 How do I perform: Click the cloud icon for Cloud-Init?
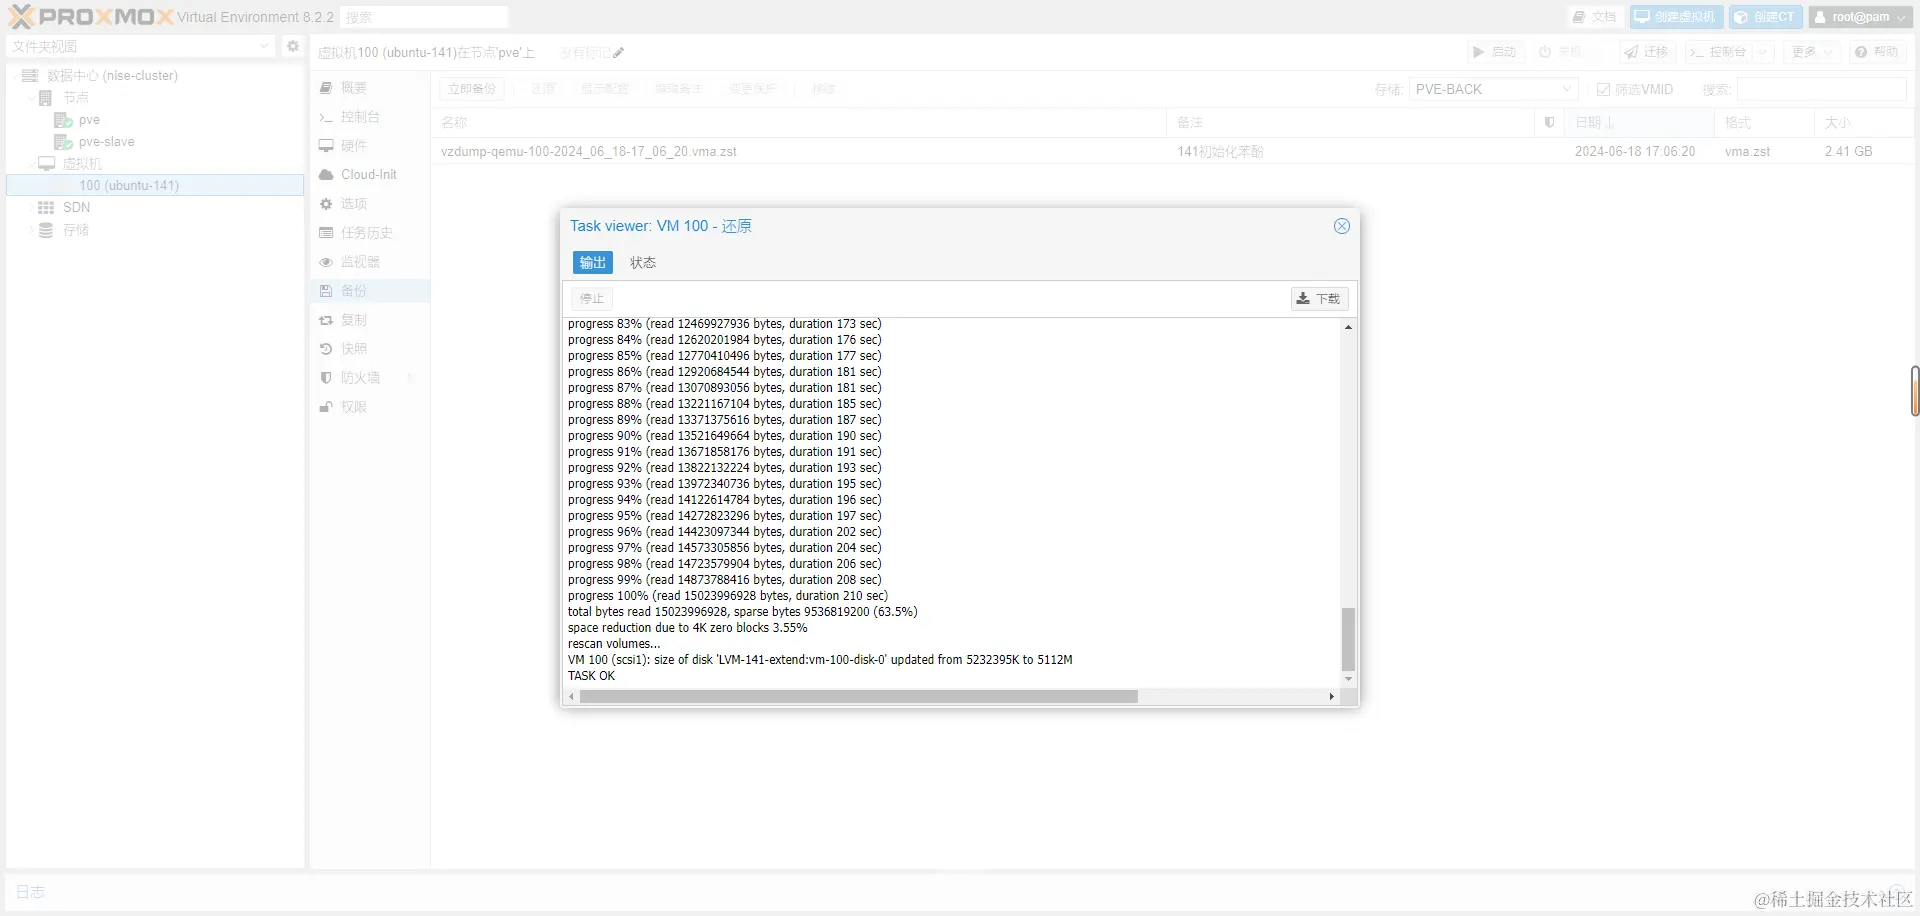click(x=326, y=175)
